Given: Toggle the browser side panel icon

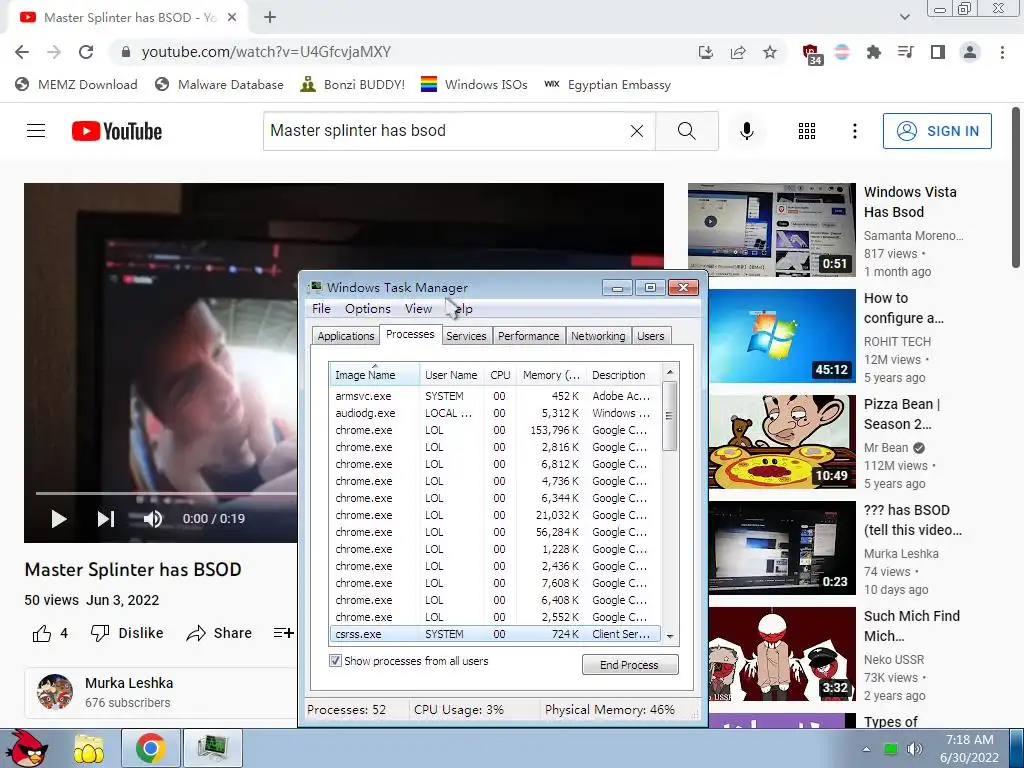Looking at the screenshot, I should pyautogui.click(x=938, y=52).
